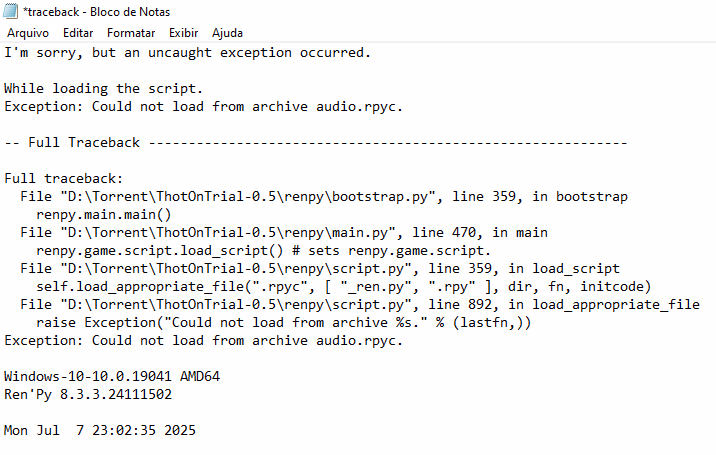Viewport: 716px width, 455px height.
Task: Click the "Ren'Py 8.3.3.24111502" version line
Action: click(88, 395)
